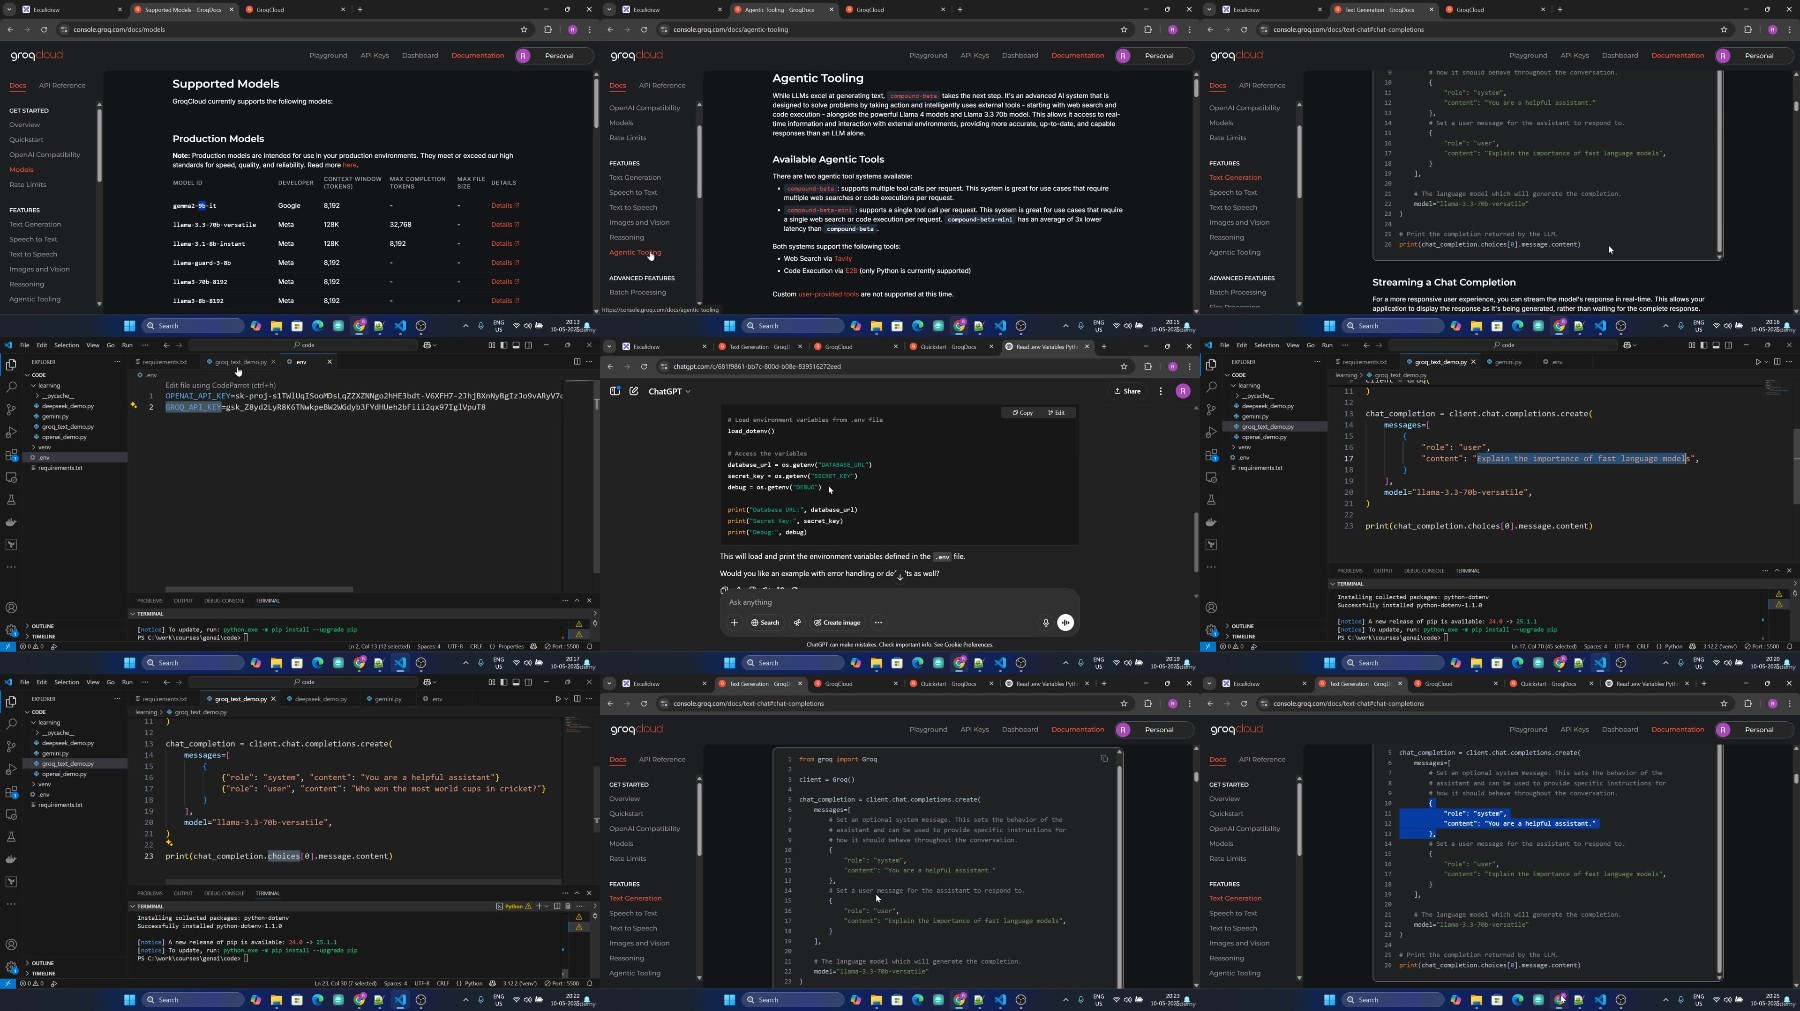Open Extensions view in VS Code showing API keys

click(x=11, y=455)
